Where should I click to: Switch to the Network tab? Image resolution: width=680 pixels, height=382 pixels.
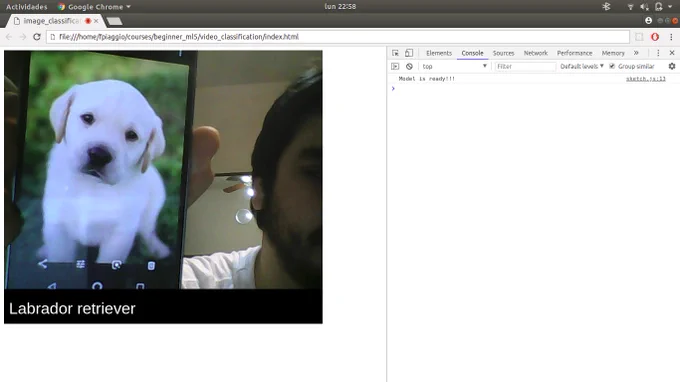(x=536, y=53)
